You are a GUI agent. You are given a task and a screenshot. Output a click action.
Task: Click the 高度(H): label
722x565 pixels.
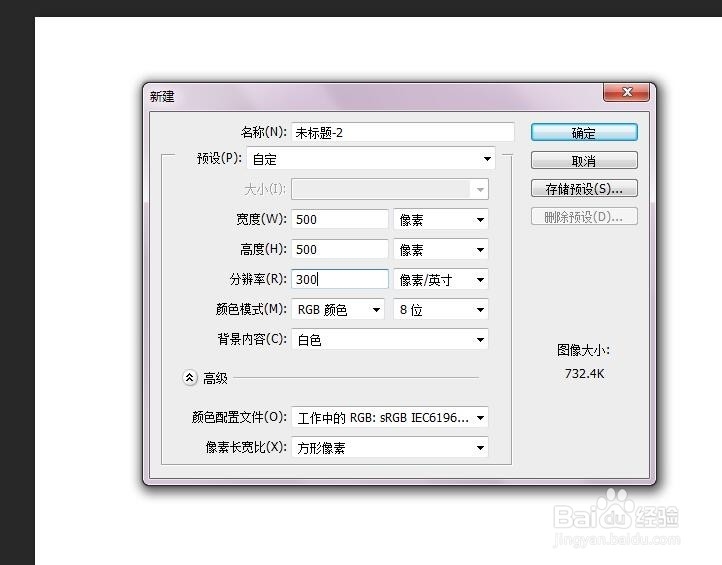pyautogui.click(x=263, y=249)
